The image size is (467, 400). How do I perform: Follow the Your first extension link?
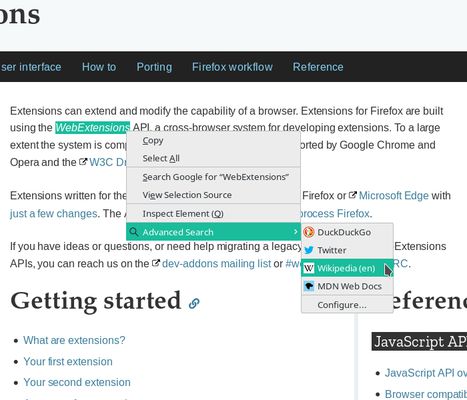pos(68,362)
